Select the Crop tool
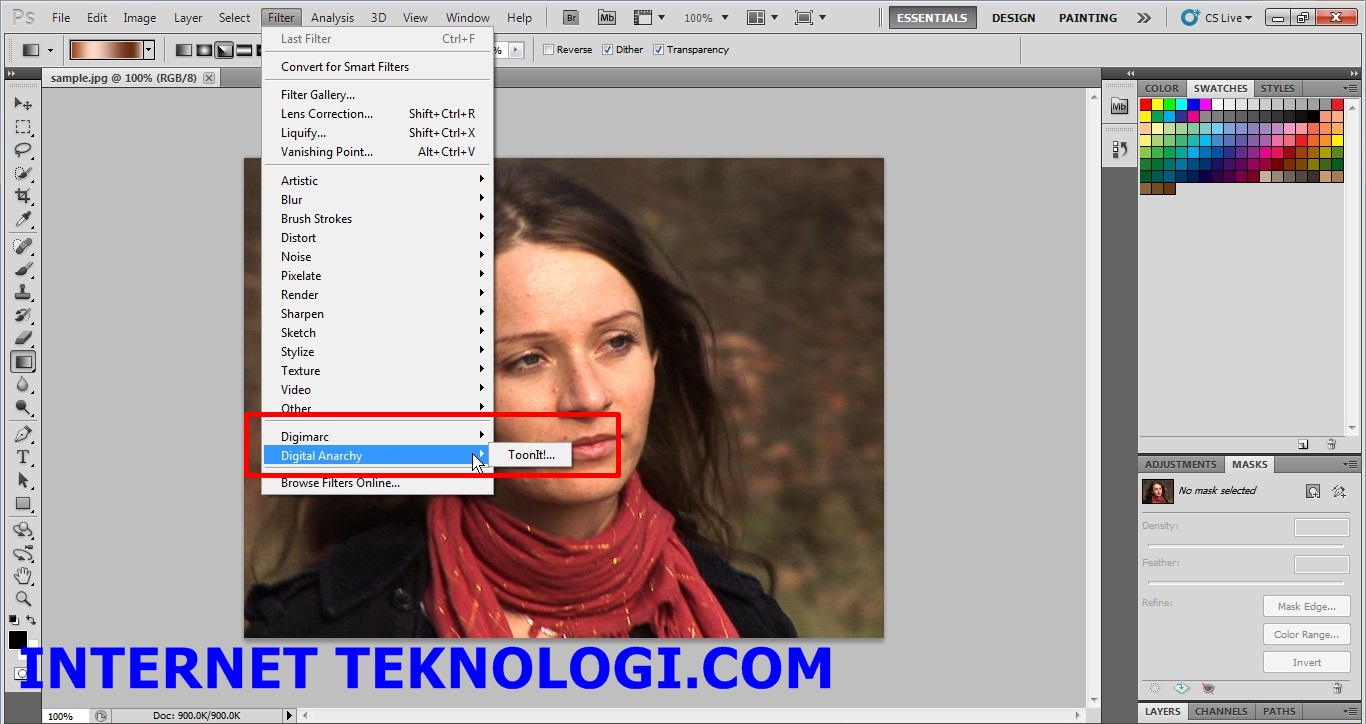 (x=23, y=196)
